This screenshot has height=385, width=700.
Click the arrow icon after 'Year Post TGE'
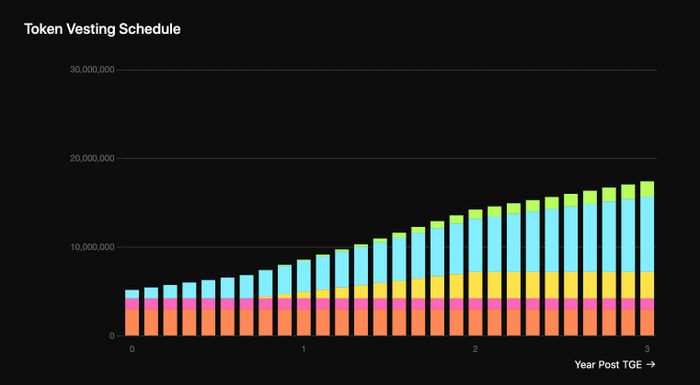tap(651, 365)
